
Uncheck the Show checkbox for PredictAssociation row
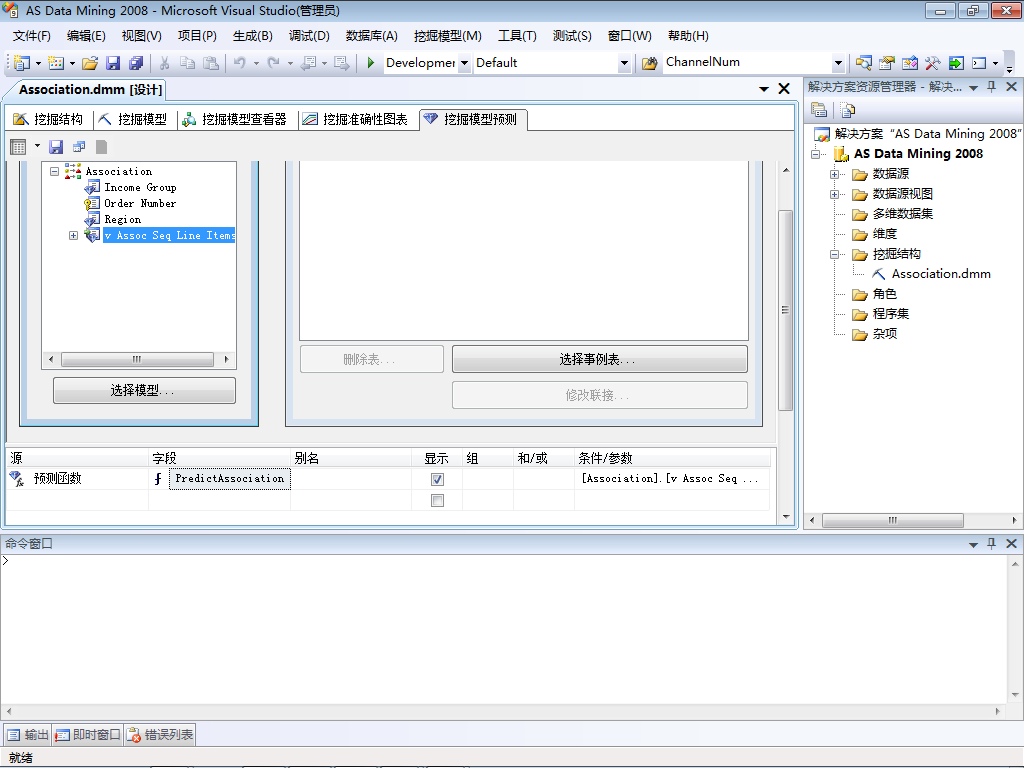pos(438,479)
